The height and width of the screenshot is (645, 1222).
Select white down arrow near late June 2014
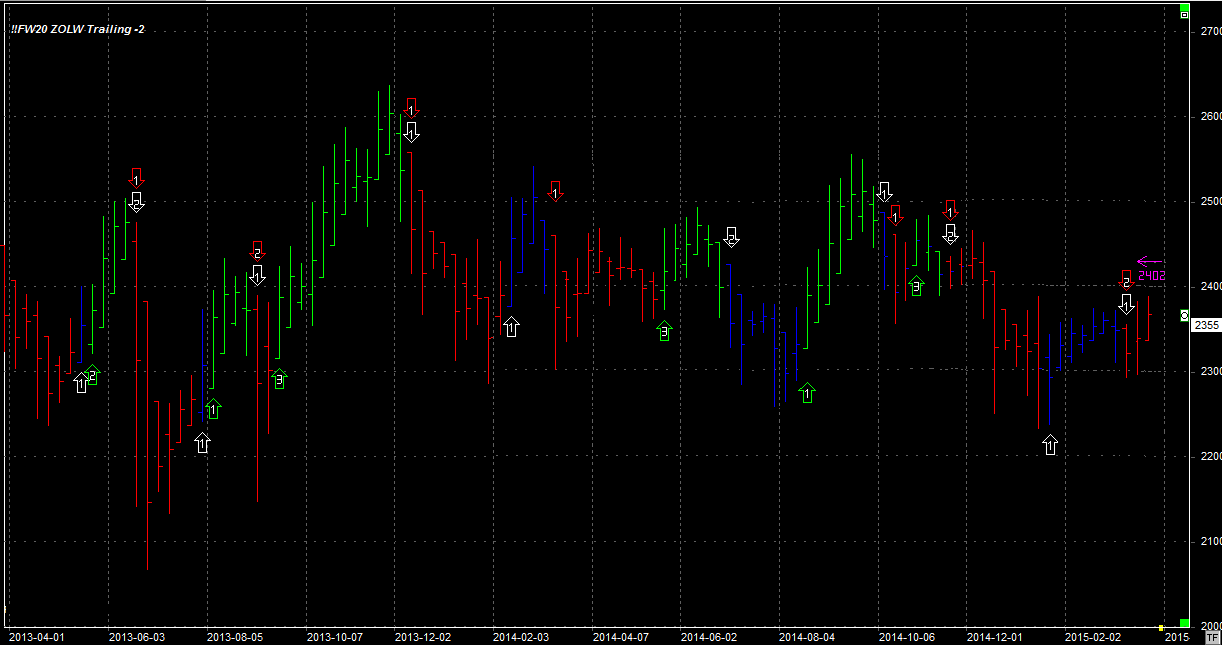click(x=731, y=237)
